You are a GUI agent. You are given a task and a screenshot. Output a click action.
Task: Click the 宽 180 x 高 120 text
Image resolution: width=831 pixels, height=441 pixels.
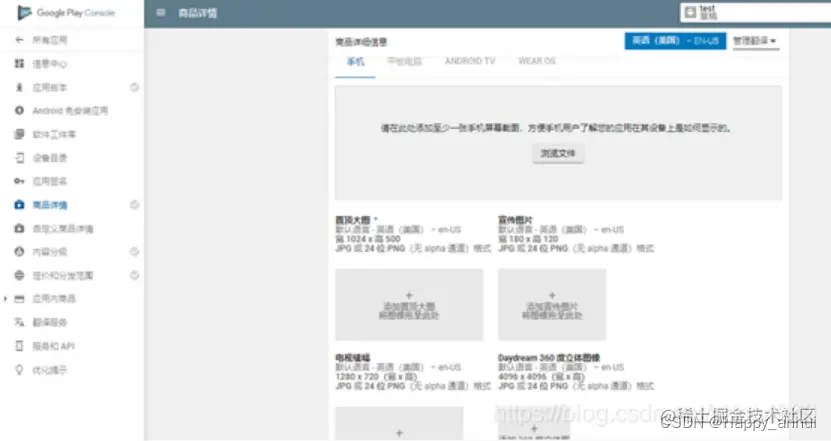(x=528, y=239)
